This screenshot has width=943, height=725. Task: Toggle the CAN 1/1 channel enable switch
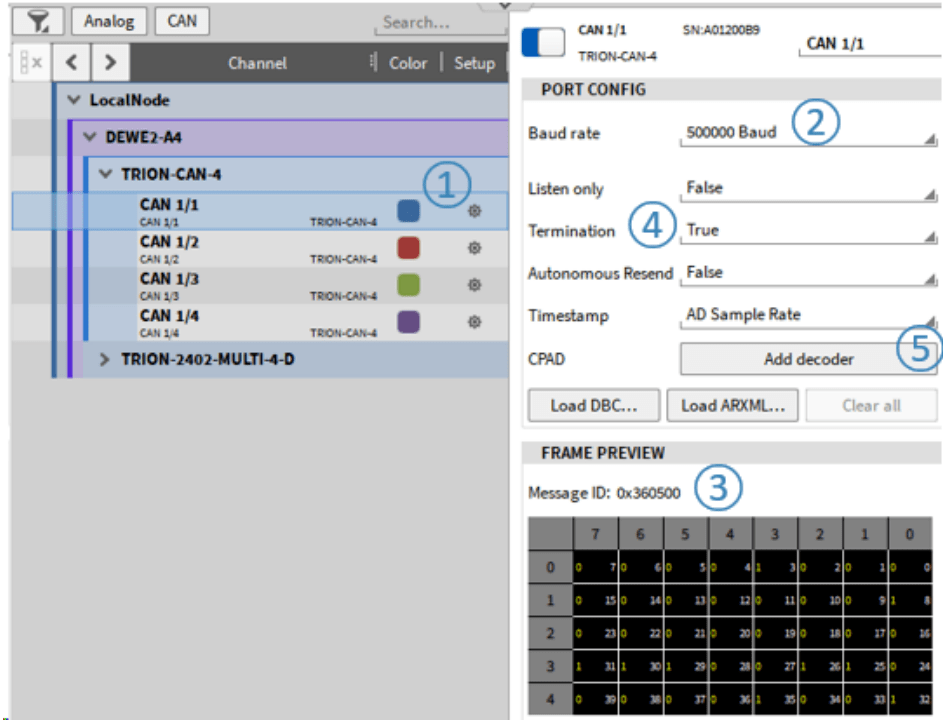tap(543, 42)
